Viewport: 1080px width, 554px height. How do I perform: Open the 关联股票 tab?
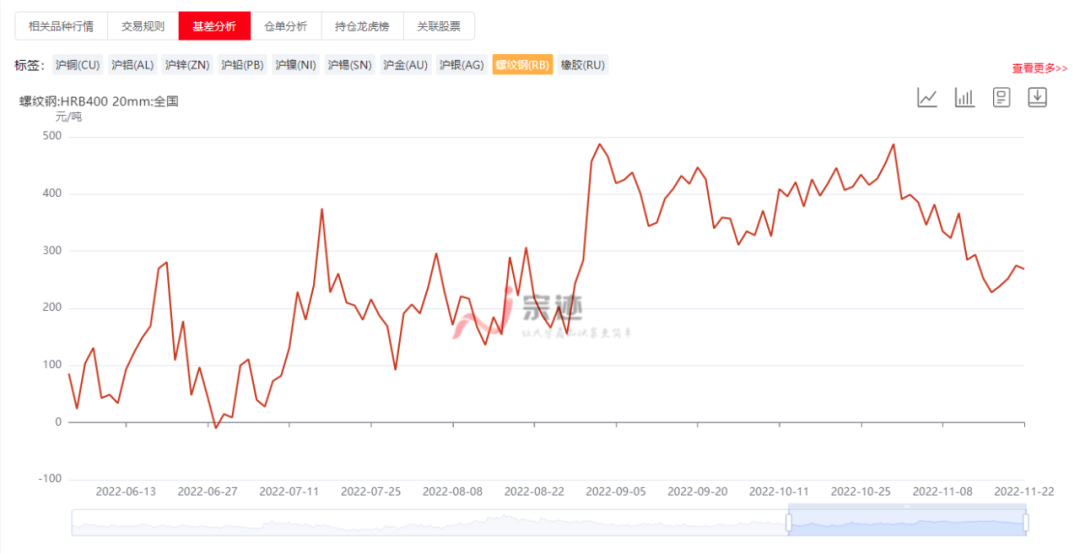click(x=439, y=26)
